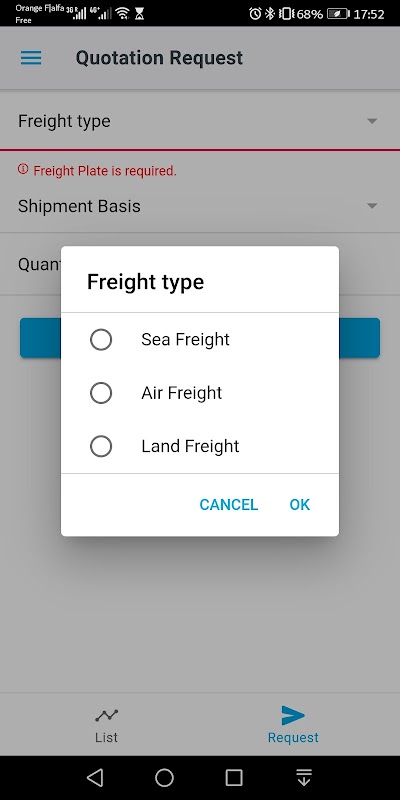The width and height of the screenshot is (400, 800).
Task: Select the Air Freight radio button
Action: pyautogui.click(x=101, y=393)
